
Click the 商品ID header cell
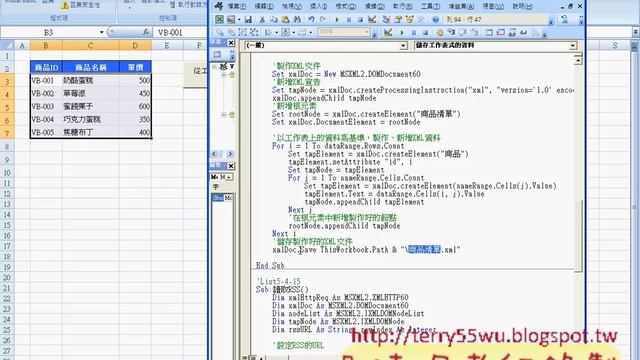46,67
